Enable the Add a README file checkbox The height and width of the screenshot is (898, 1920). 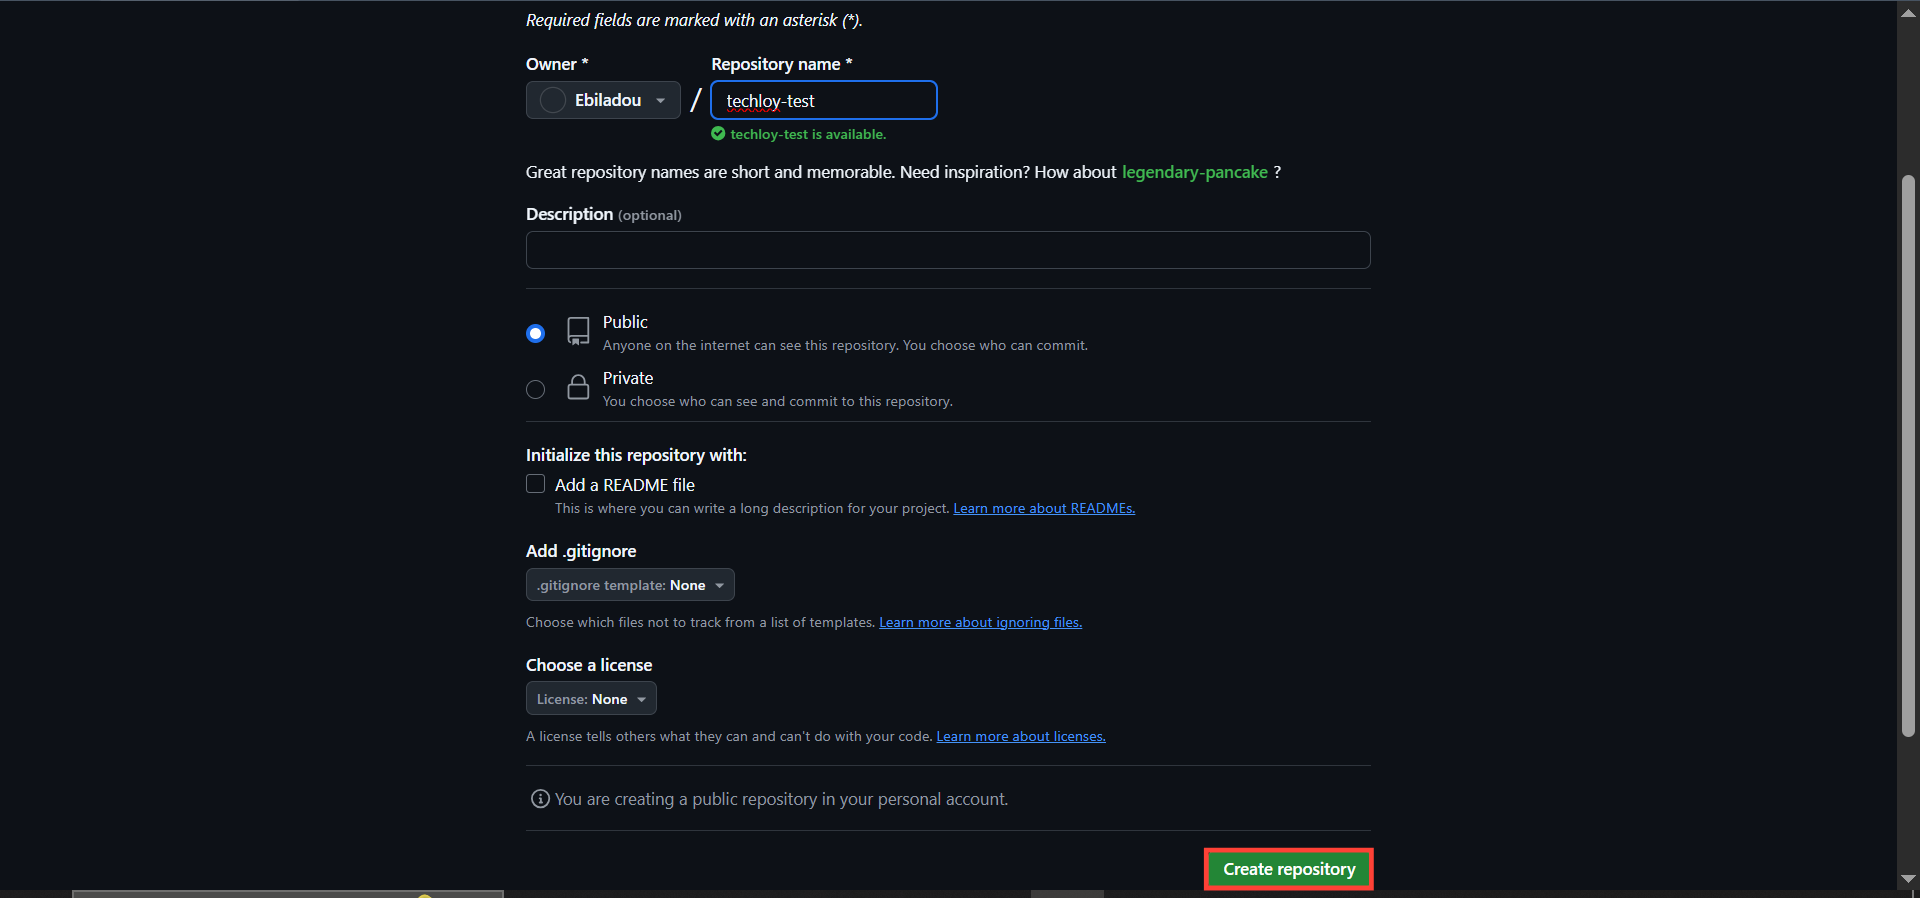(535, 484)
